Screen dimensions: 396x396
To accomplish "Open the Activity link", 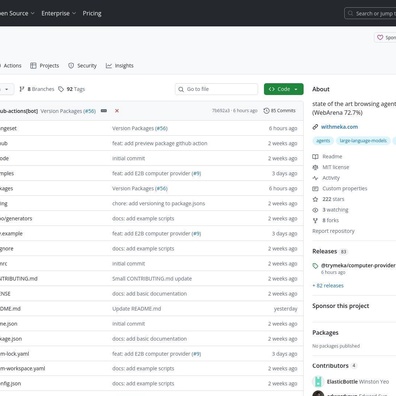I will (331, 178).
